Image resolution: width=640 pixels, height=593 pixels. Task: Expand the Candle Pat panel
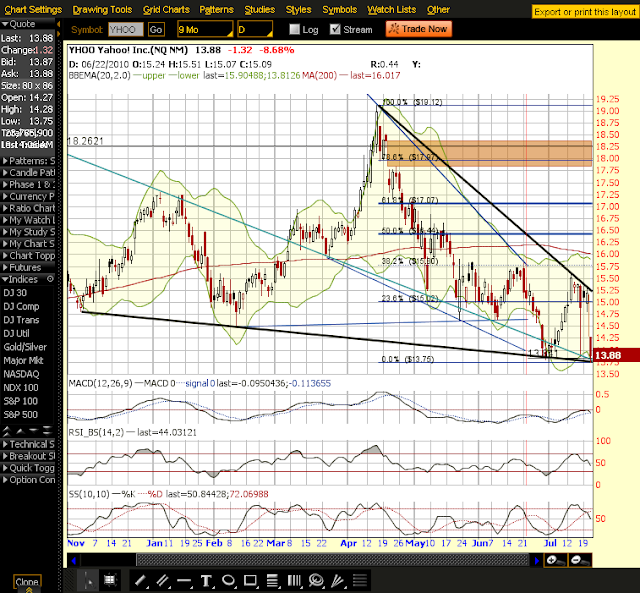coord(28,173)
